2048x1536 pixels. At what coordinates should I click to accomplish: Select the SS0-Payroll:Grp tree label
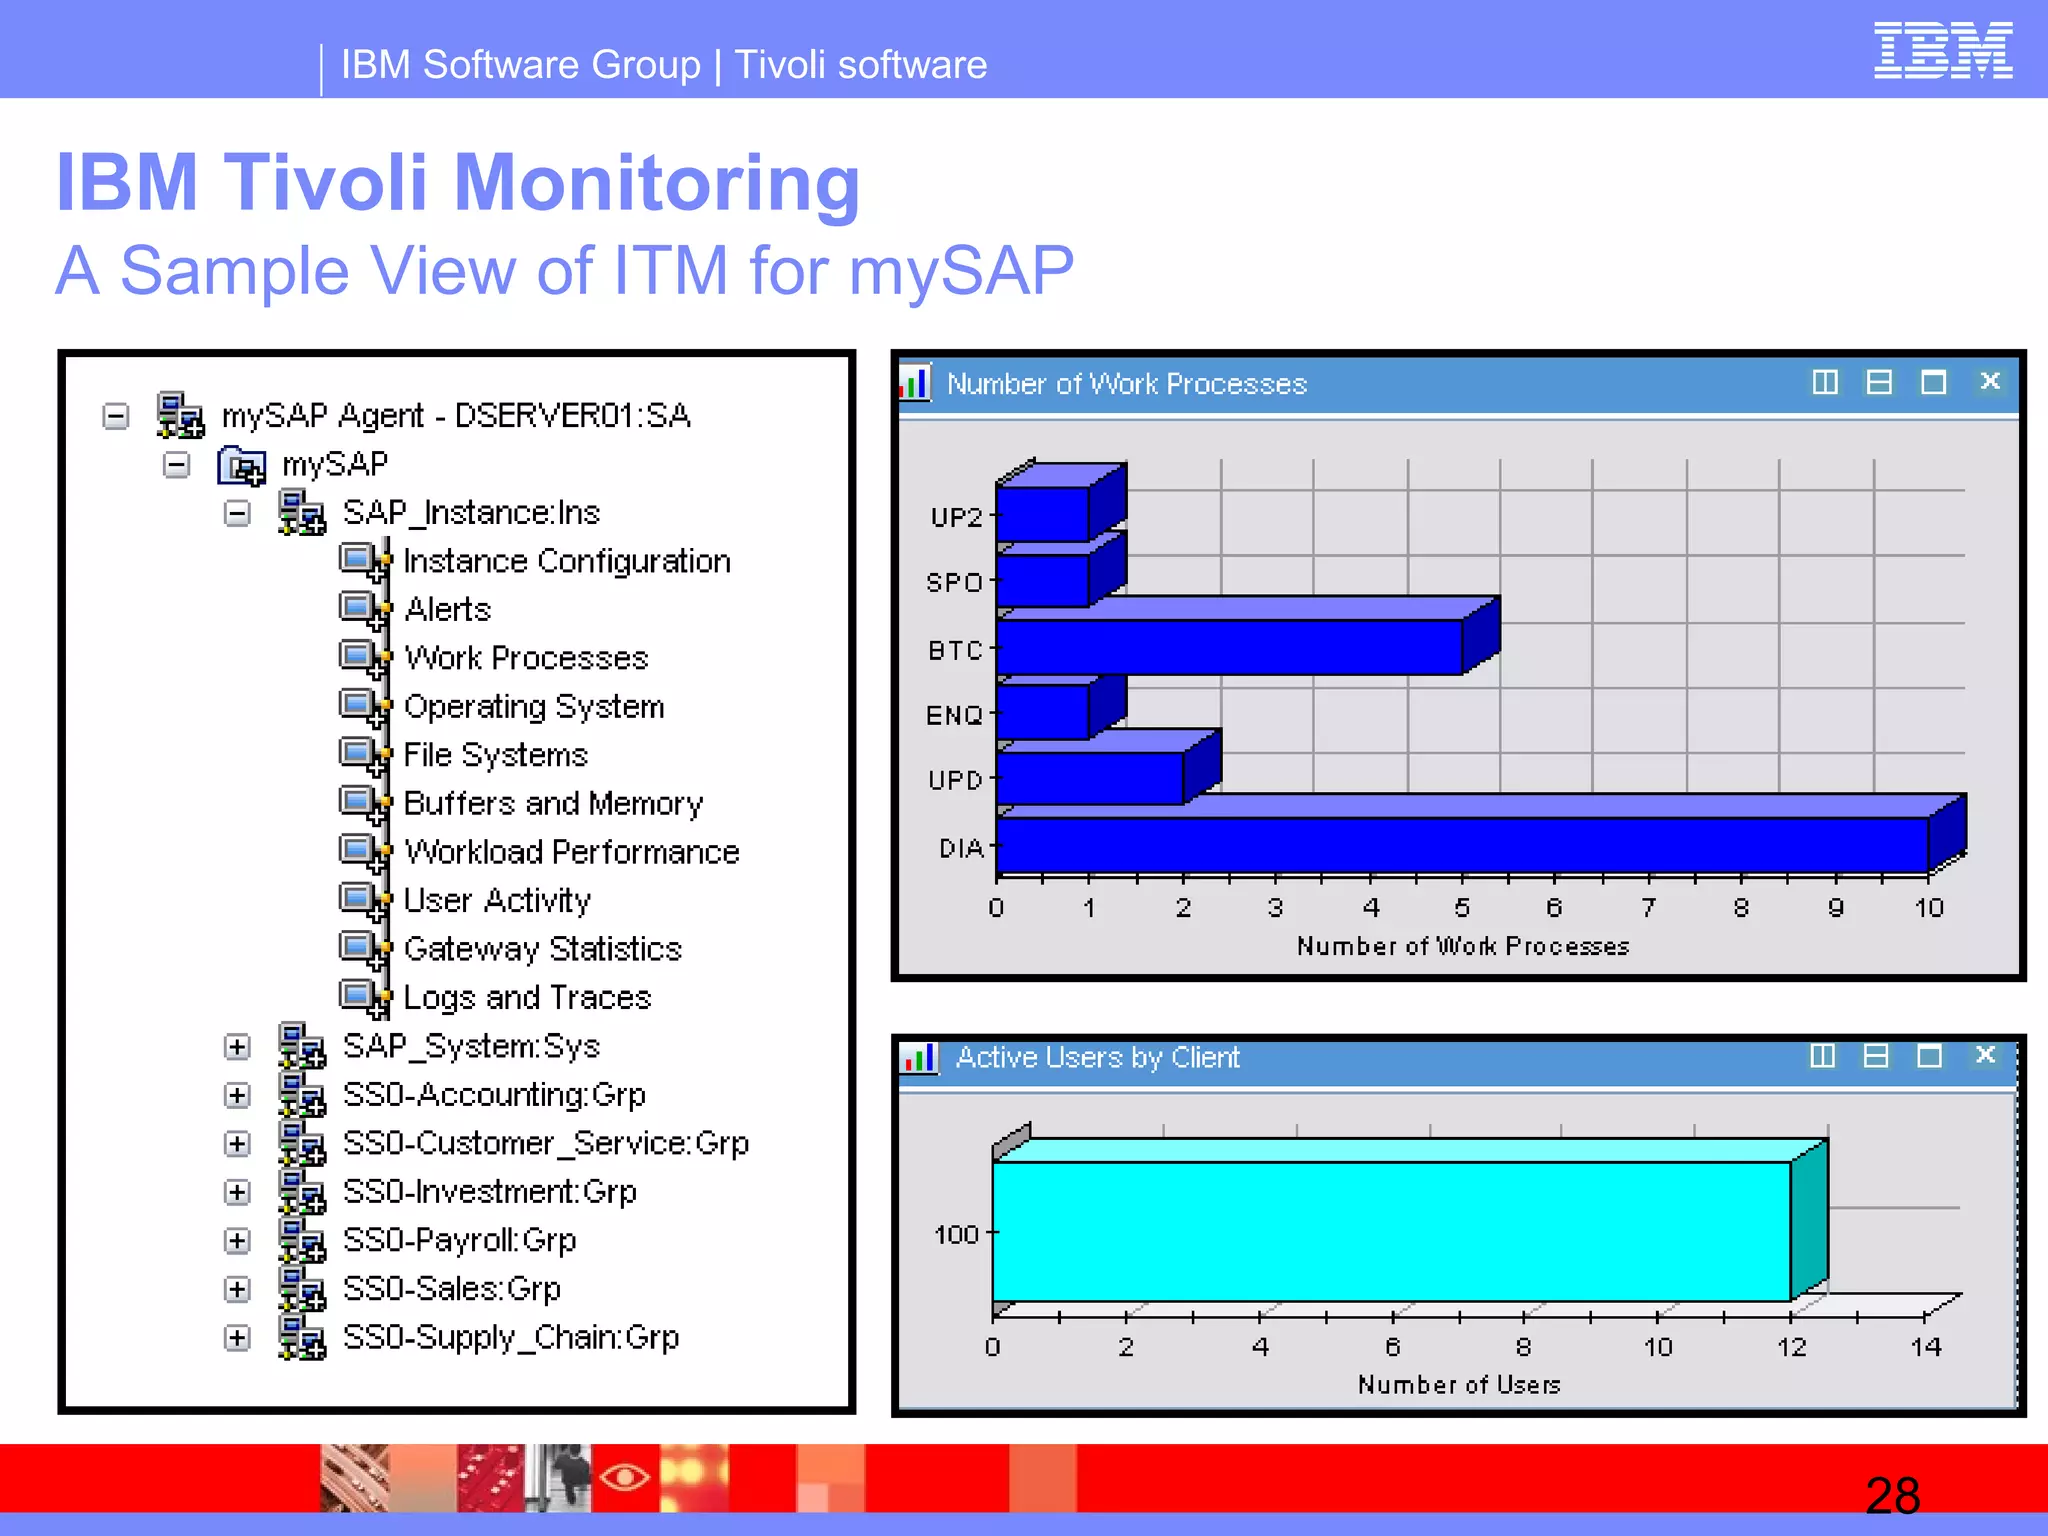(x=460, y=1241)
